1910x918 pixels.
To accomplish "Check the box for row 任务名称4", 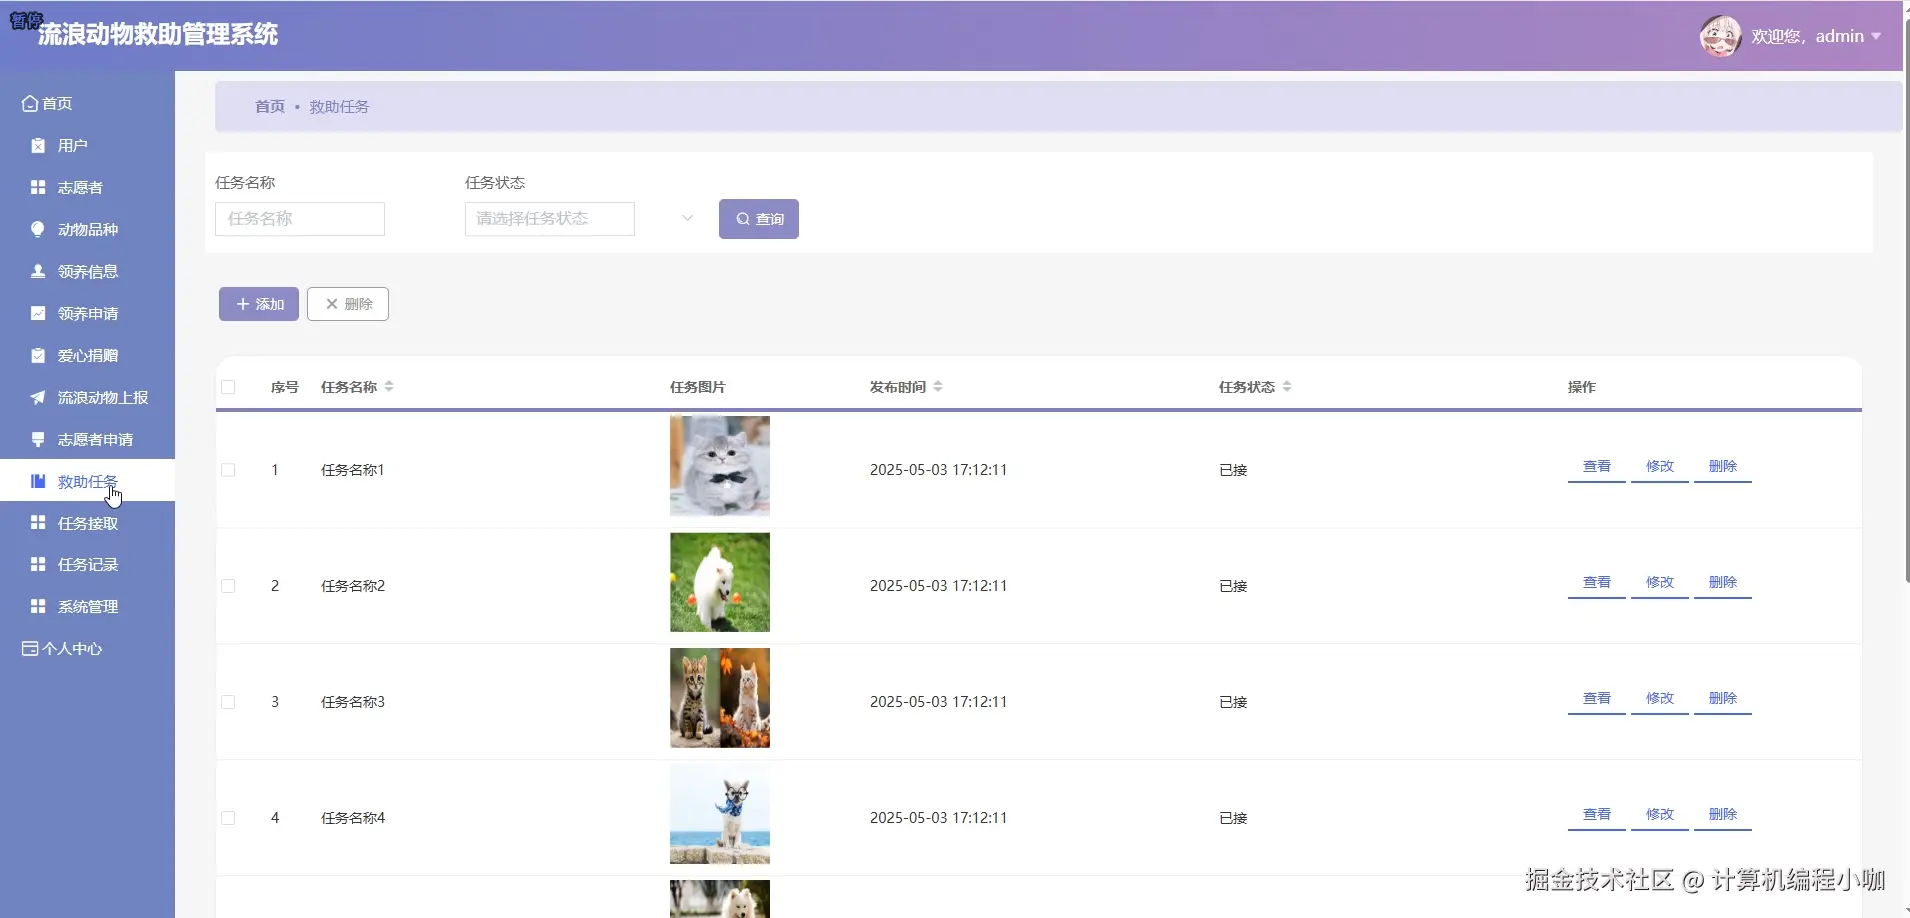I will pos(228,818).
